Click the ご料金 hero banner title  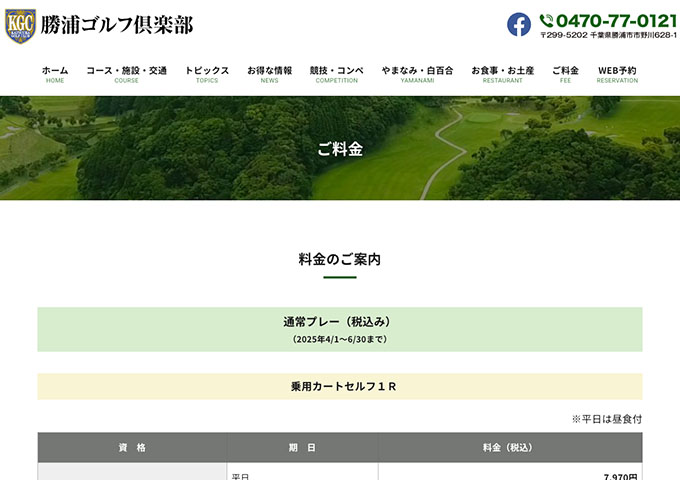click(340, 149)
